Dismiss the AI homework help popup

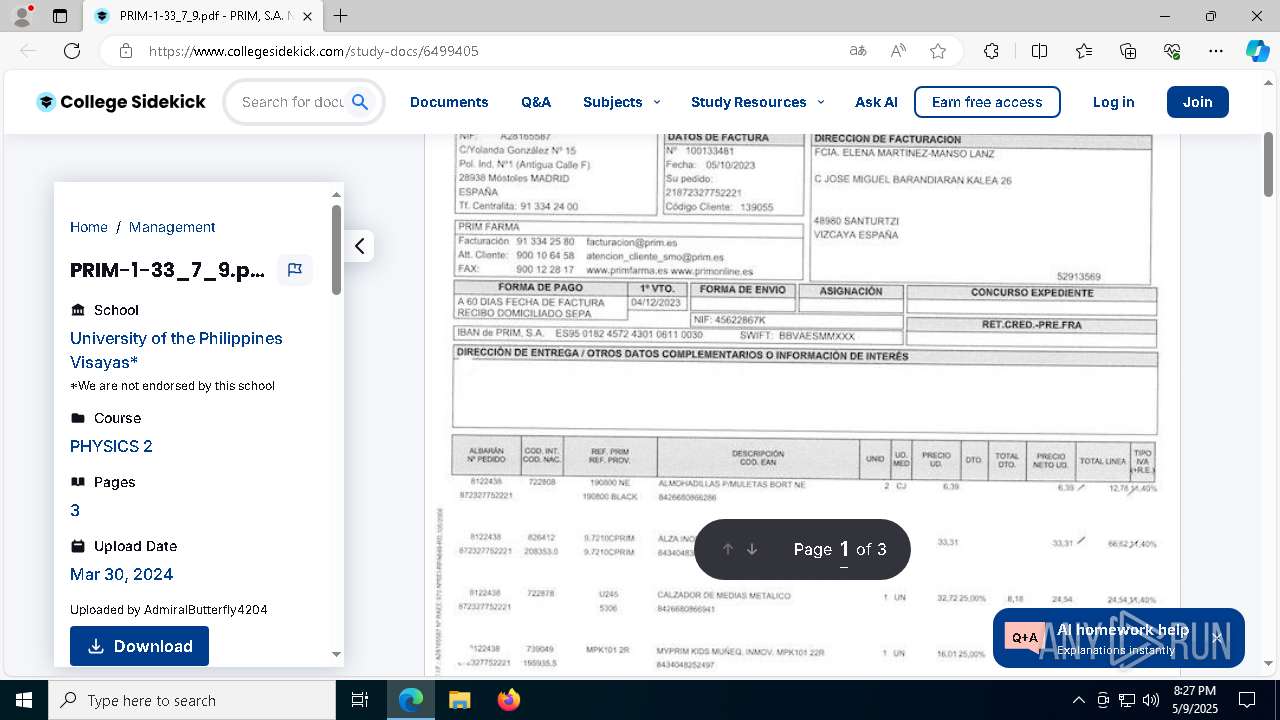pyautogui.click(x=1217, y=637)
